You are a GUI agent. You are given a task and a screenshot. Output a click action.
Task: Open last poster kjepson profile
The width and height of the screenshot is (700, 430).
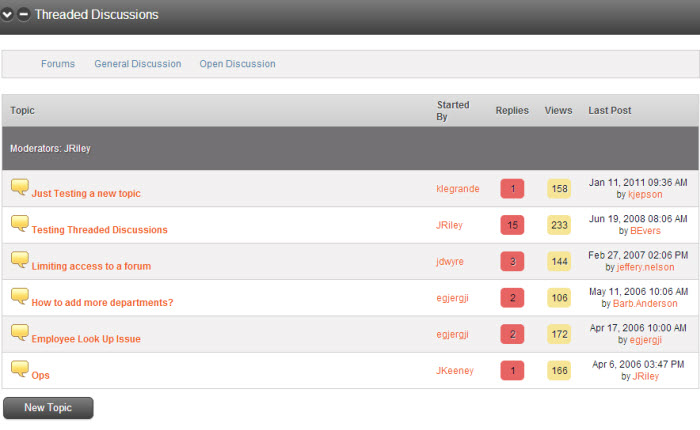pos(645,195)
